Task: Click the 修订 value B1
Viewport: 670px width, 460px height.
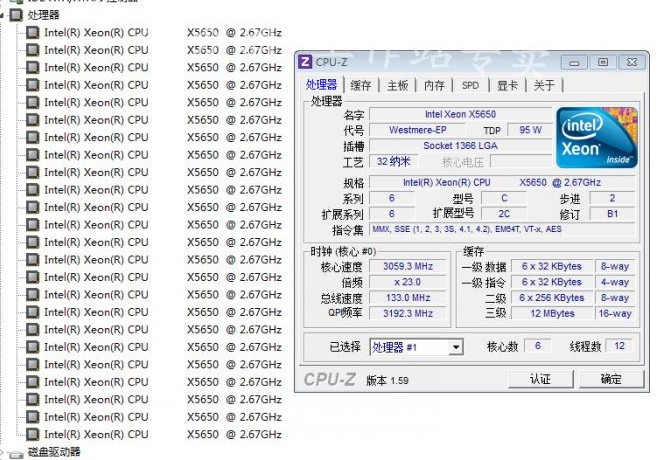Action: 612,214
